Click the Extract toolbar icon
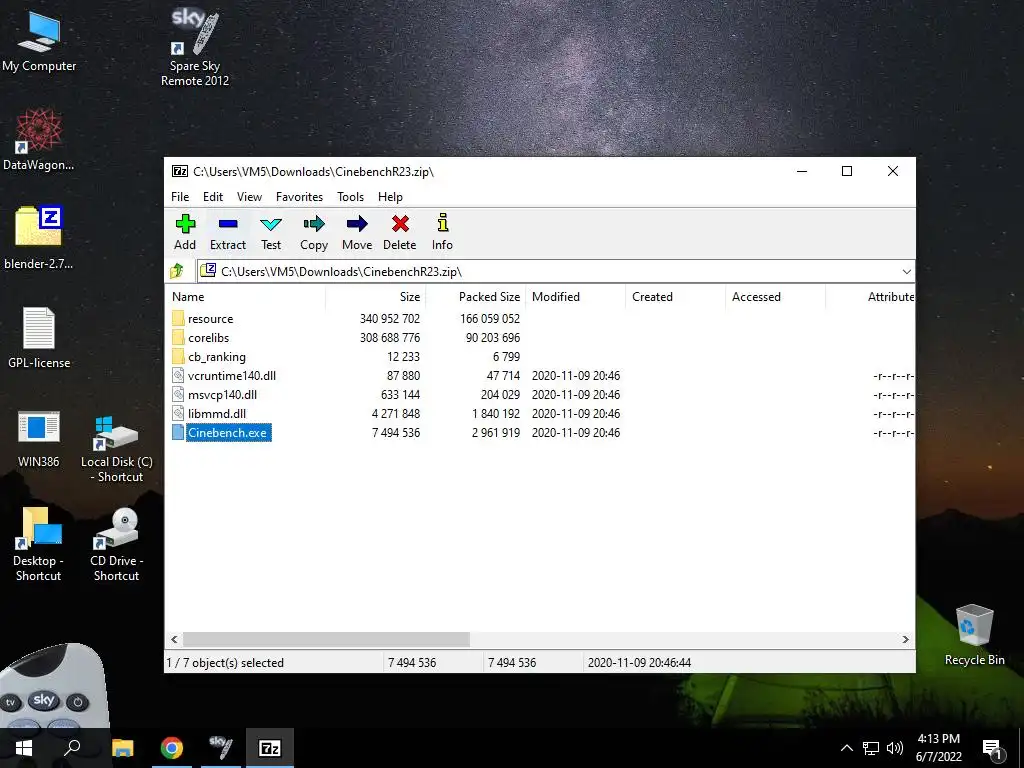This screenshot has width=1024, height=768. [x=228, y=232]
